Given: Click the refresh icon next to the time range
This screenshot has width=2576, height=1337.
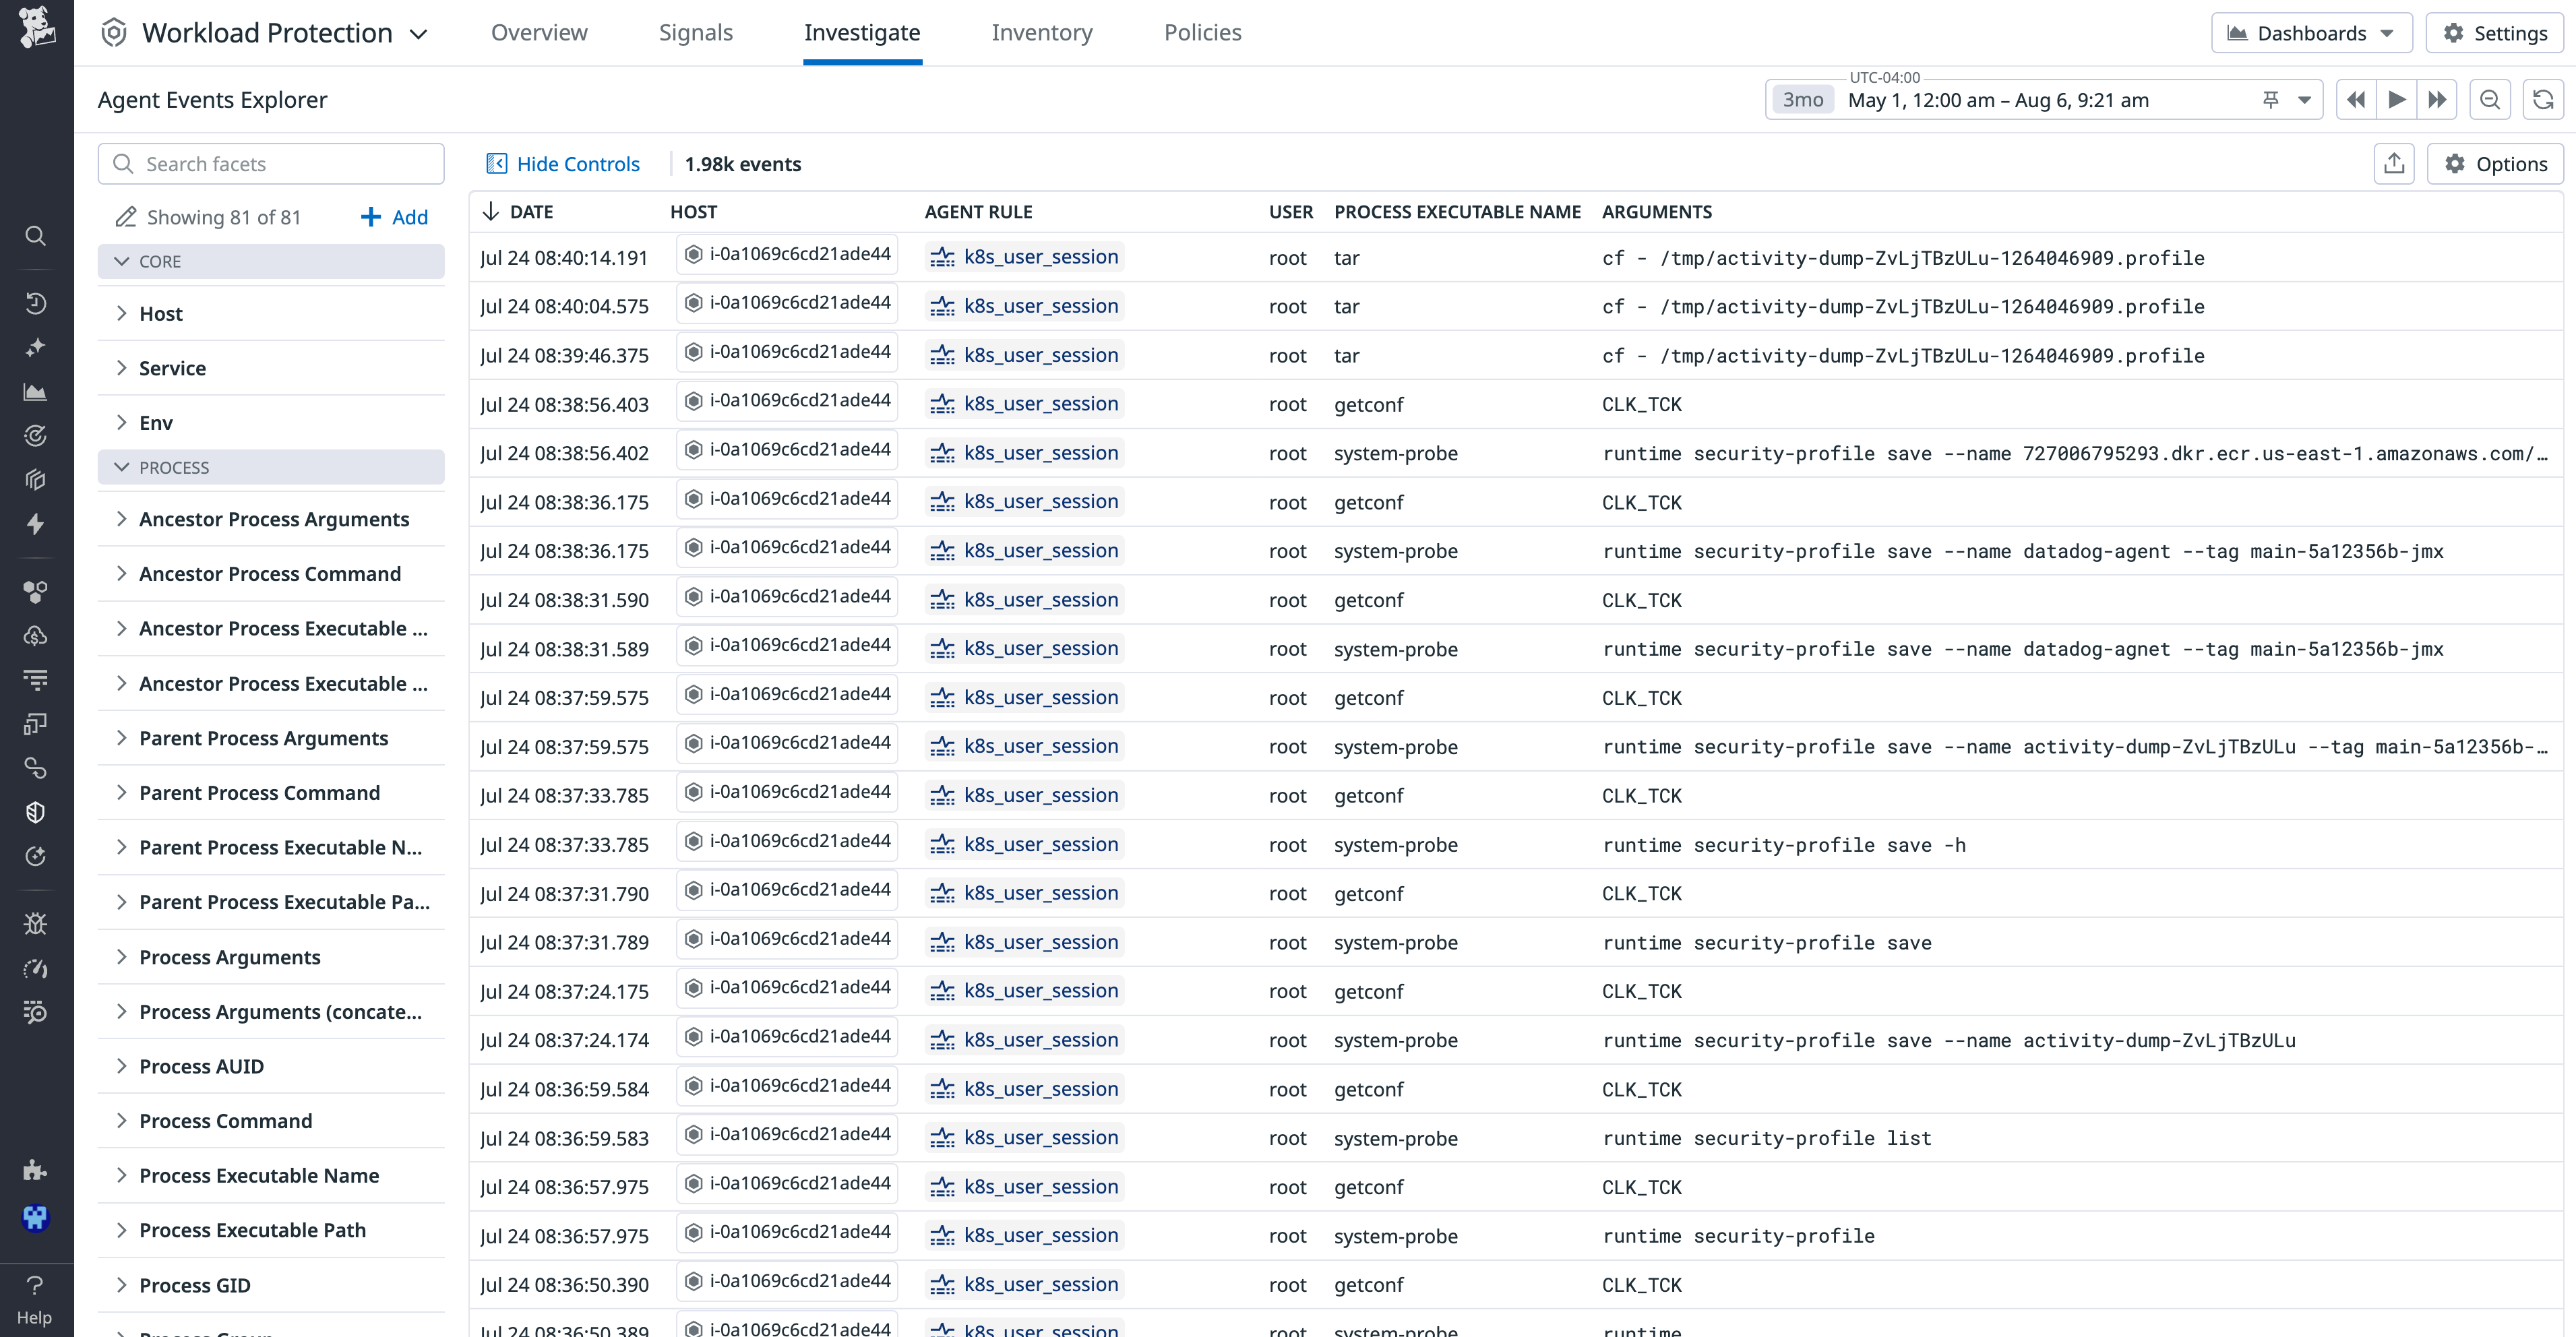Looking at the screenshot, I should point(2544,99).
